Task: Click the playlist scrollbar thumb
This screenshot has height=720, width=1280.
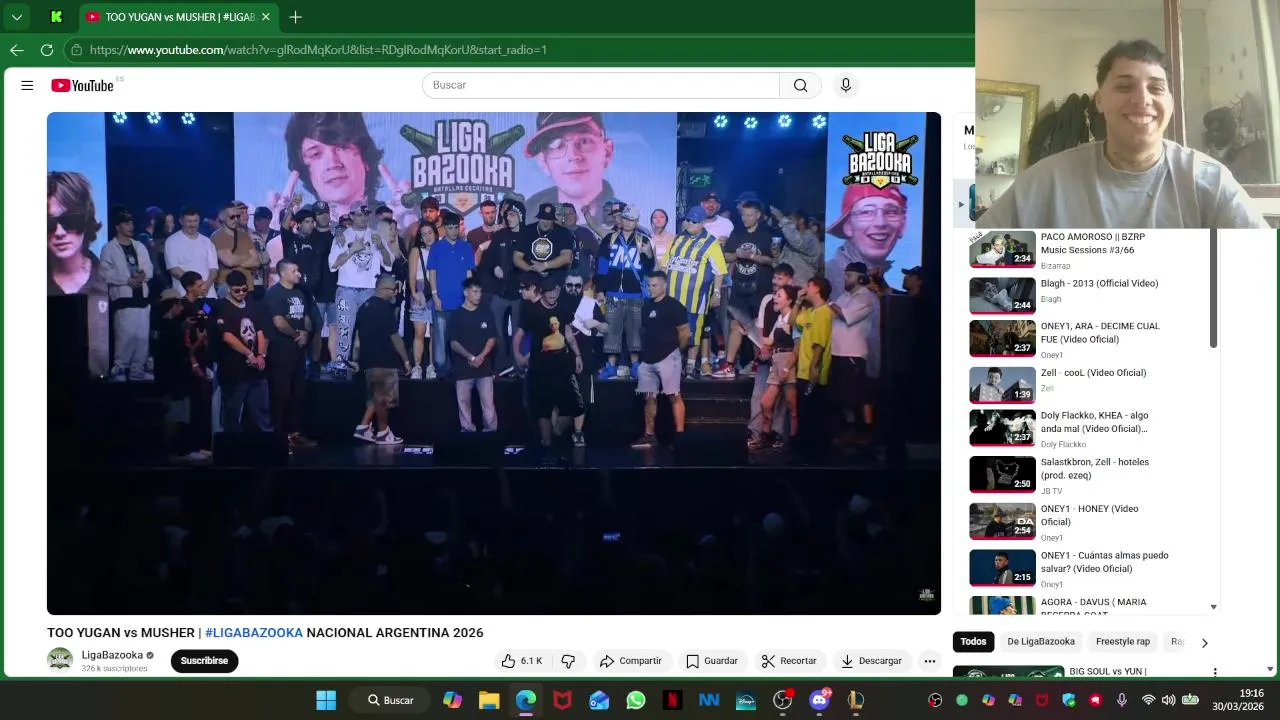Action: (1213, 288)
